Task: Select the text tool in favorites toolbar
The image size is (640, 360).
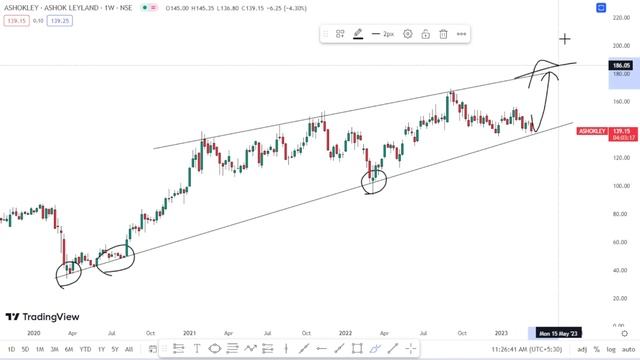Action: pyautogui.click(x=197, y=348)
